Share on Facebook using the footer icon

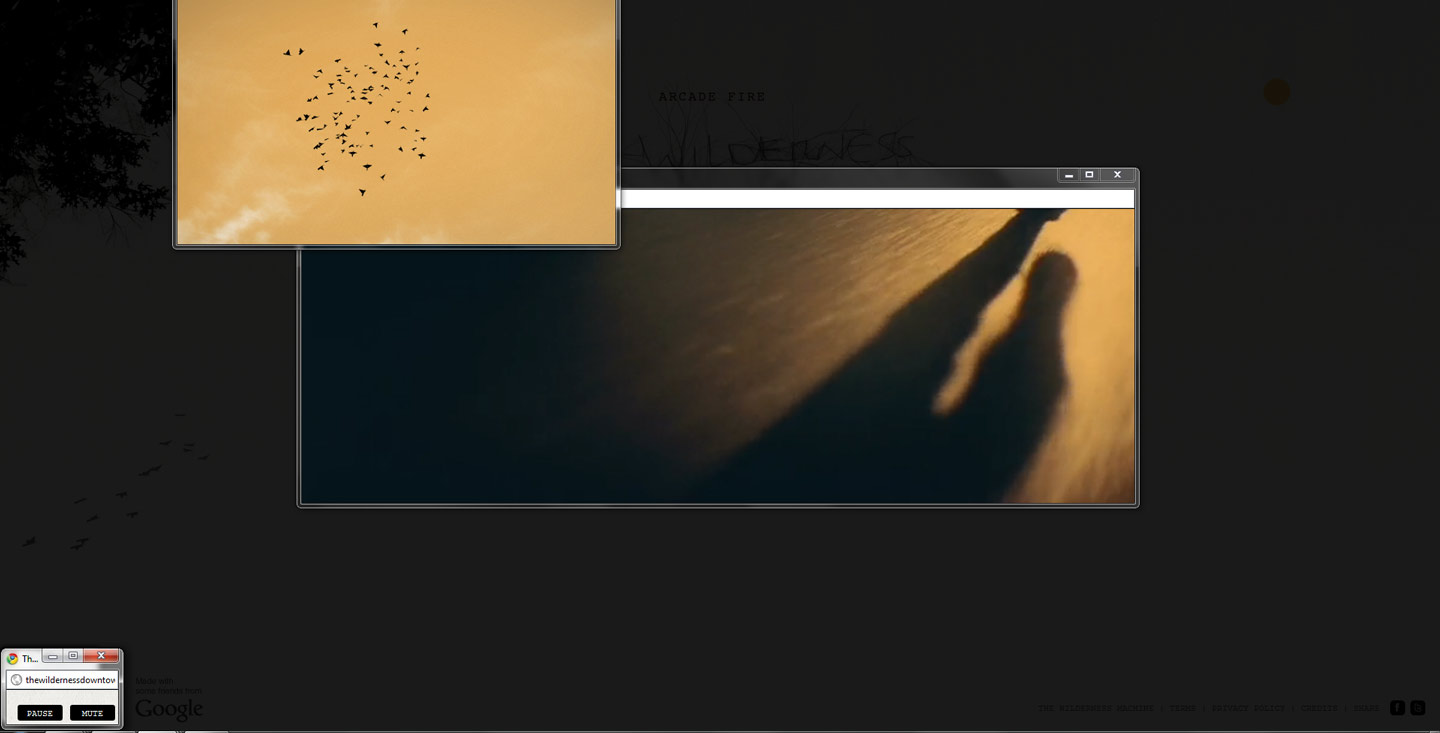[x=1397, y=708]
